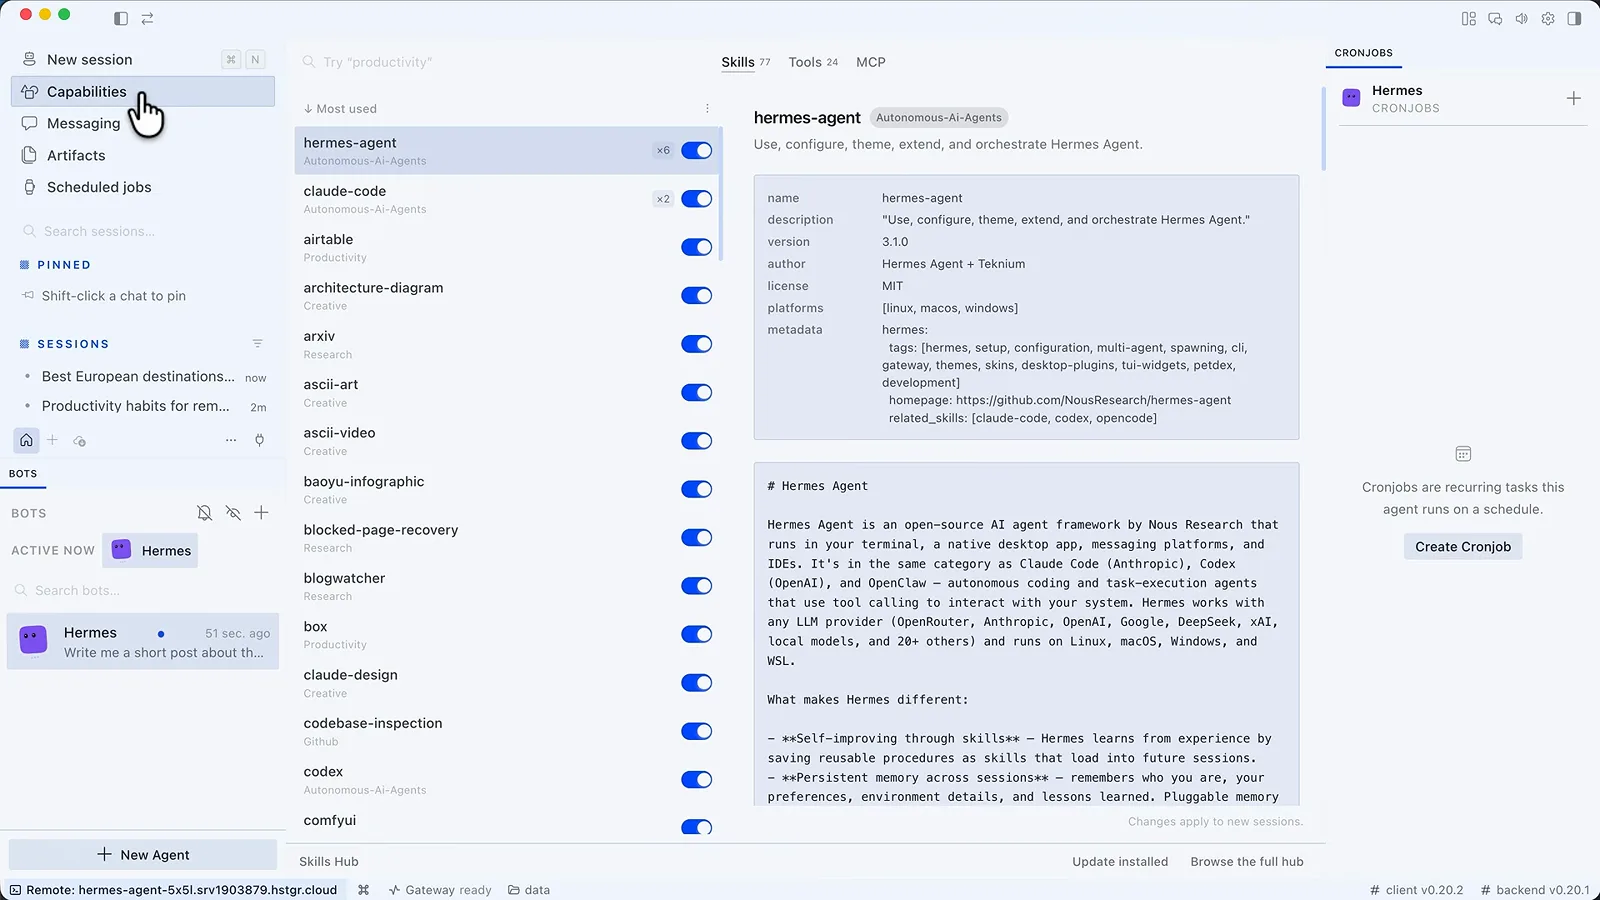Open the ellipsis menu beside the plug icon
This screenshot has width=1600, height=900.
(231, 440)
